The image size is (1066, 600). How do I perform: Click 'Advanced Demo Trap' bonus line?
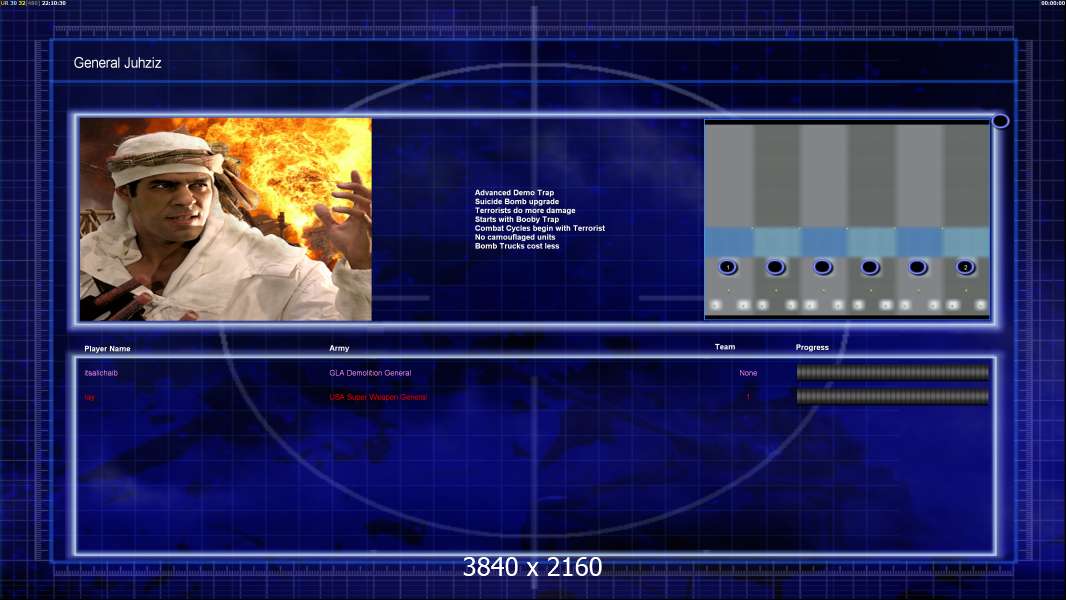pyautogui.click(x=514, y=193)
